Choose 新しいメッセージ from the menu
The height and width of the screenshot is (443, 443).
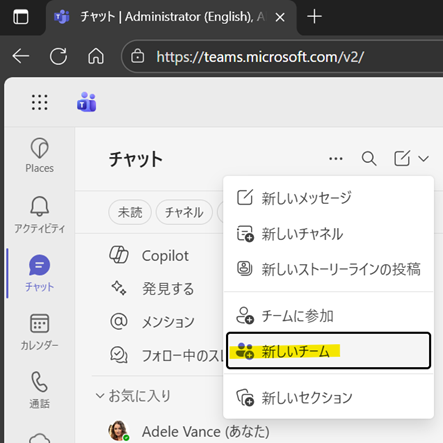point(328,198)
